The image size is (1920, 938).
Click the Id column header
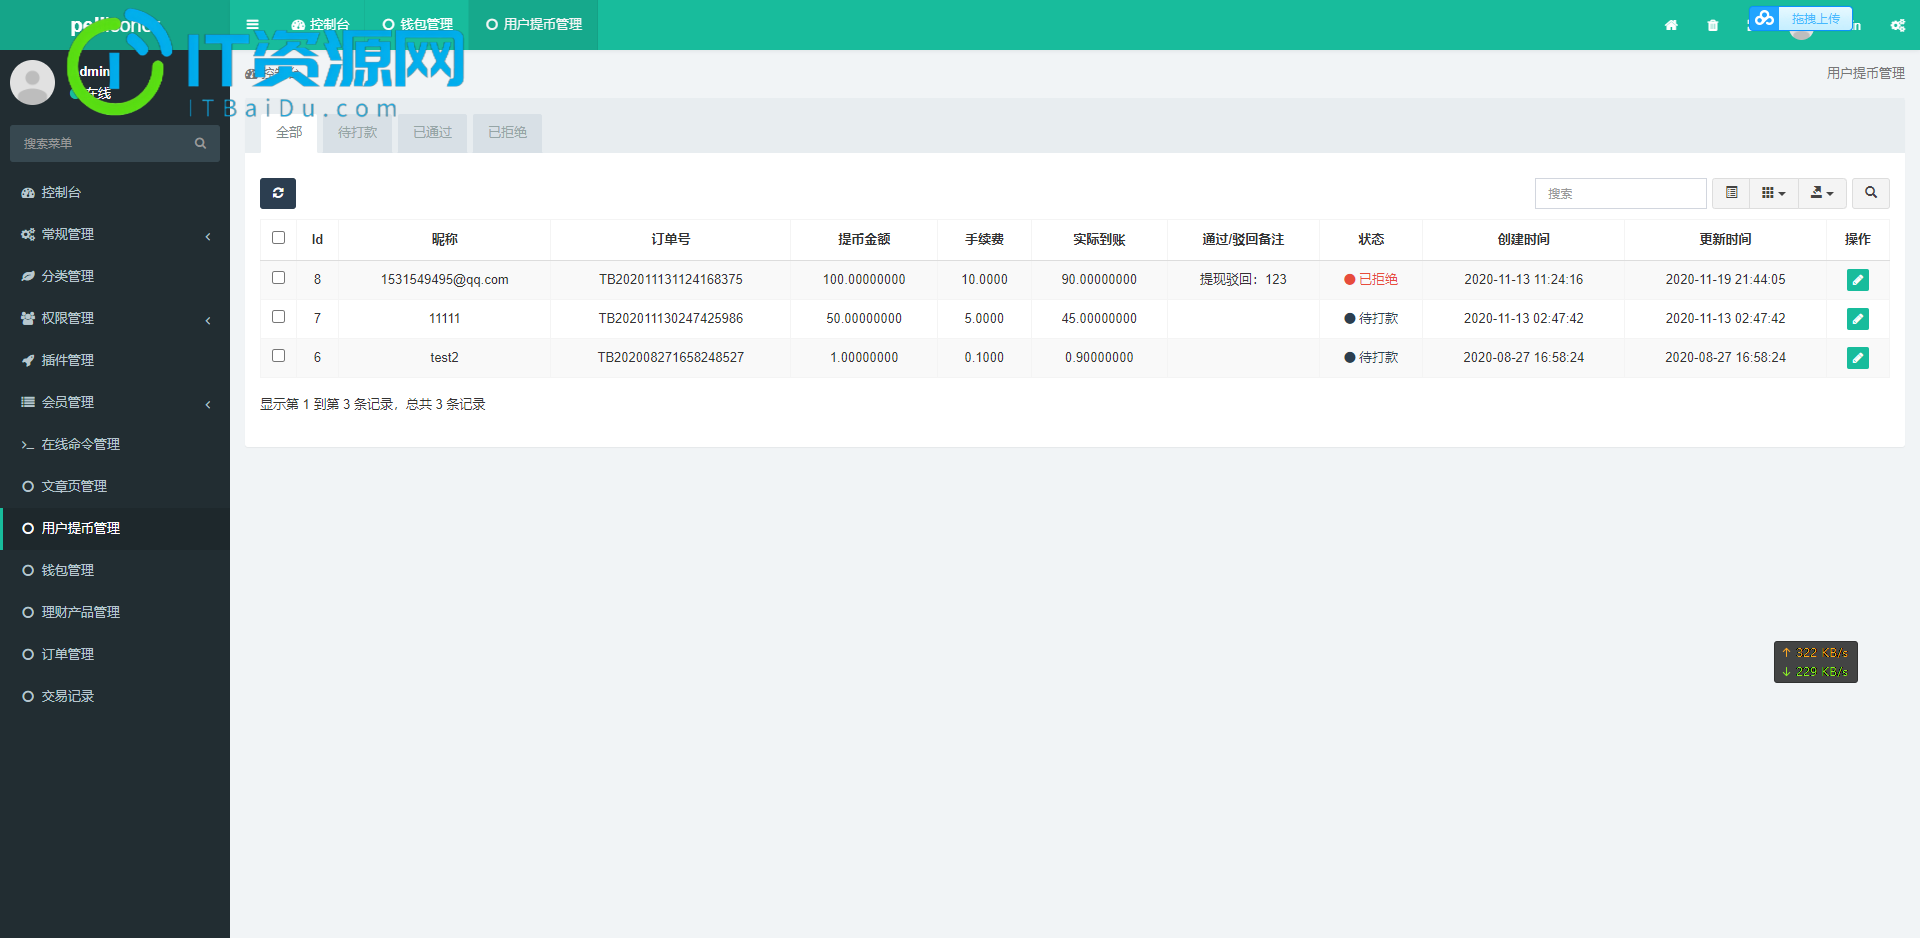point(317,239)
